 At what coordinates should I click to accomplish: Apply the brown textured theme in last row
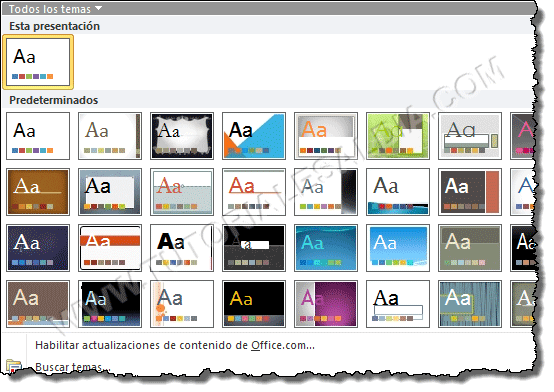(38, 304)
